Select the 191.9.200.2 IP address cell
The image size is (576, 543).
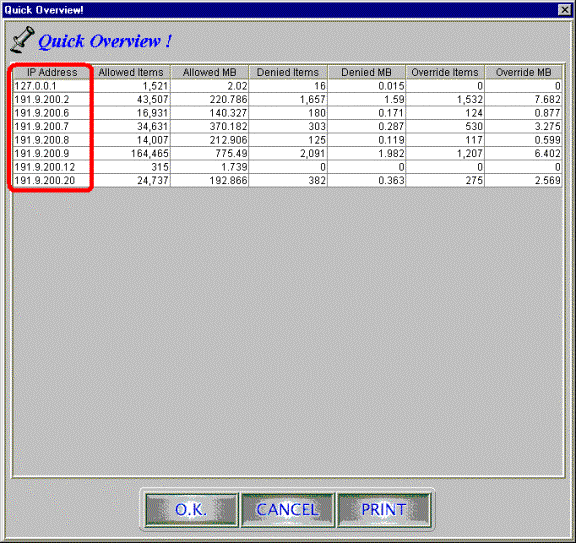(52, 100)
